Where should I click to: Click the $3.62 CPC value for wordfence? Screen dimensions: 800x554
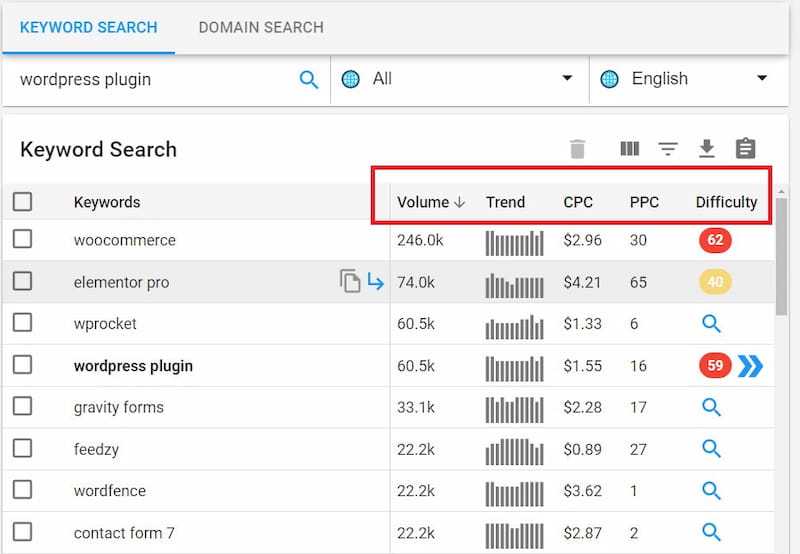(583, 491)
